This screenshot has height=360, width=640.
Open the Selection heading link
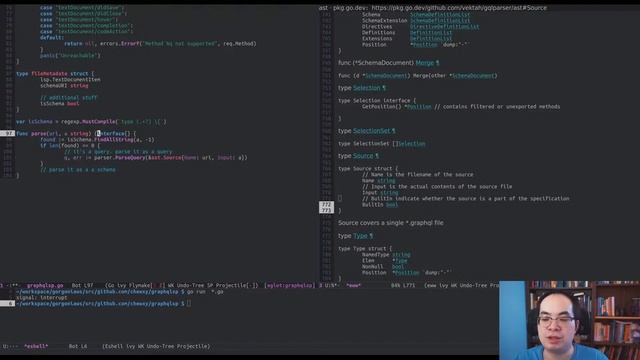(369, 88)
